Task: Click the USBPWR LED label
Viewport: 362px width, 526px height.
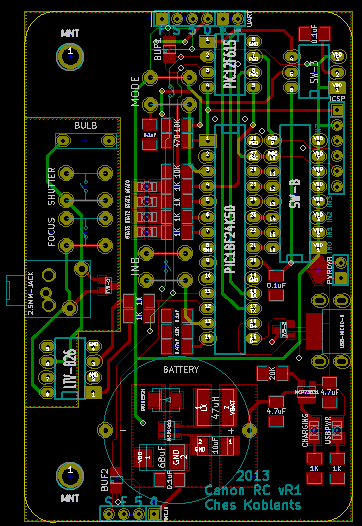Action: 328,431
